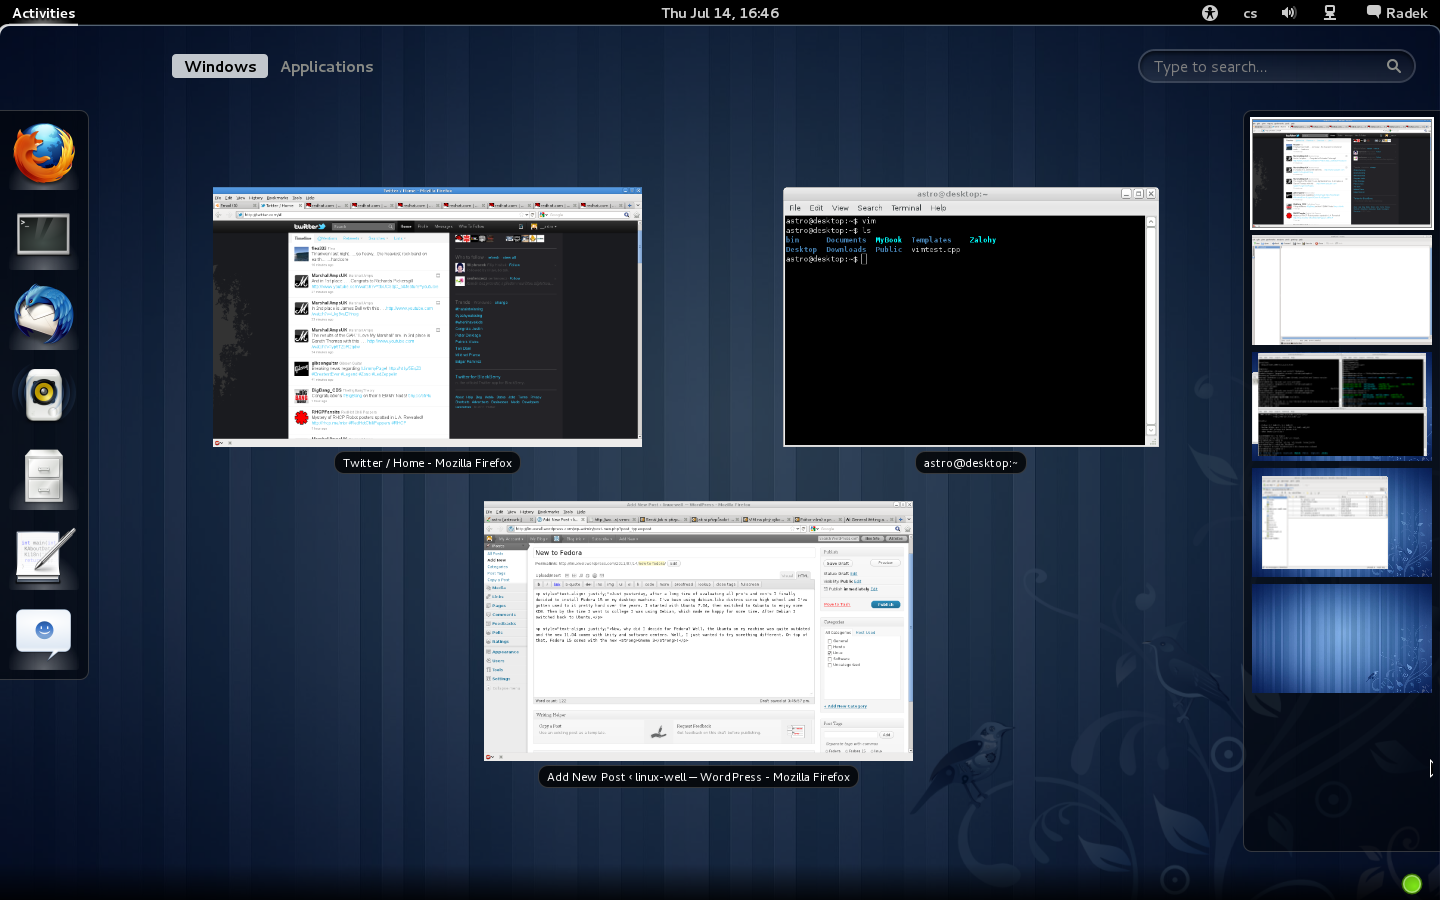The height and width of the screenshot is (900, 1440).
Task: Check the Software category checkbox
Action: pos(829,659)
